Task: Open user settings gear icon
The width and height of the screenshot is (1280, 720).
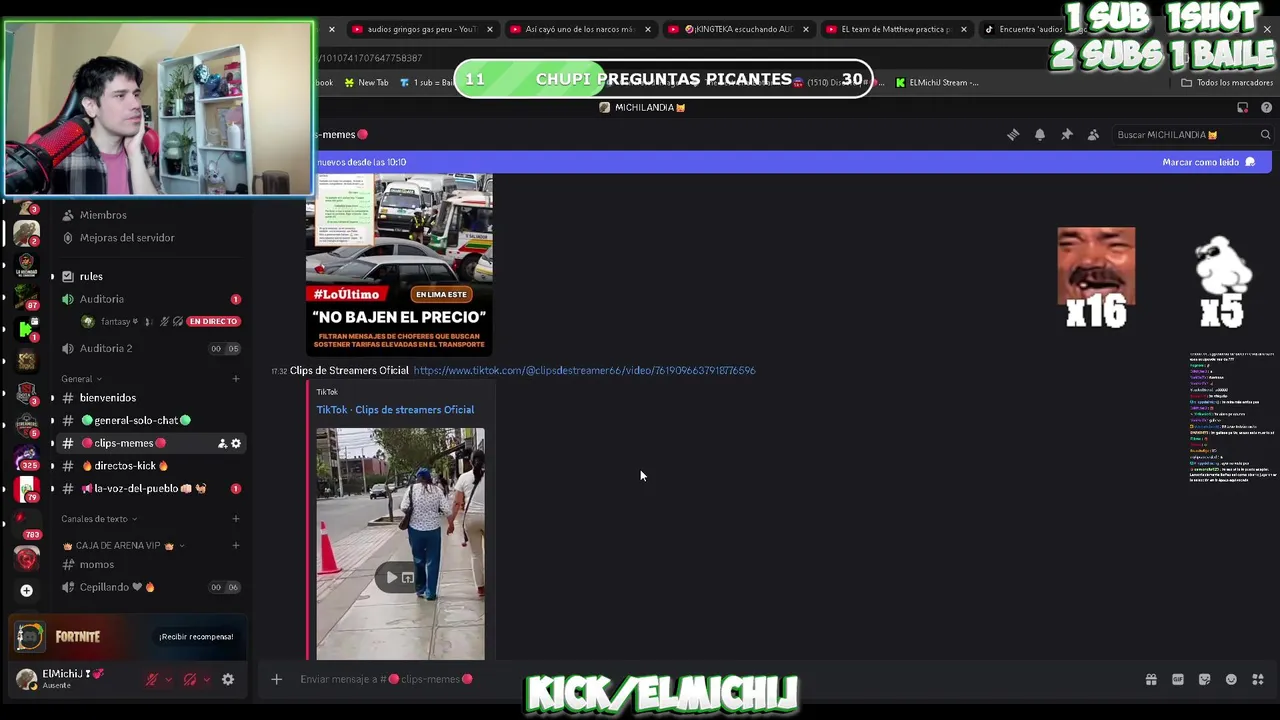Action: tap(228, 679)
